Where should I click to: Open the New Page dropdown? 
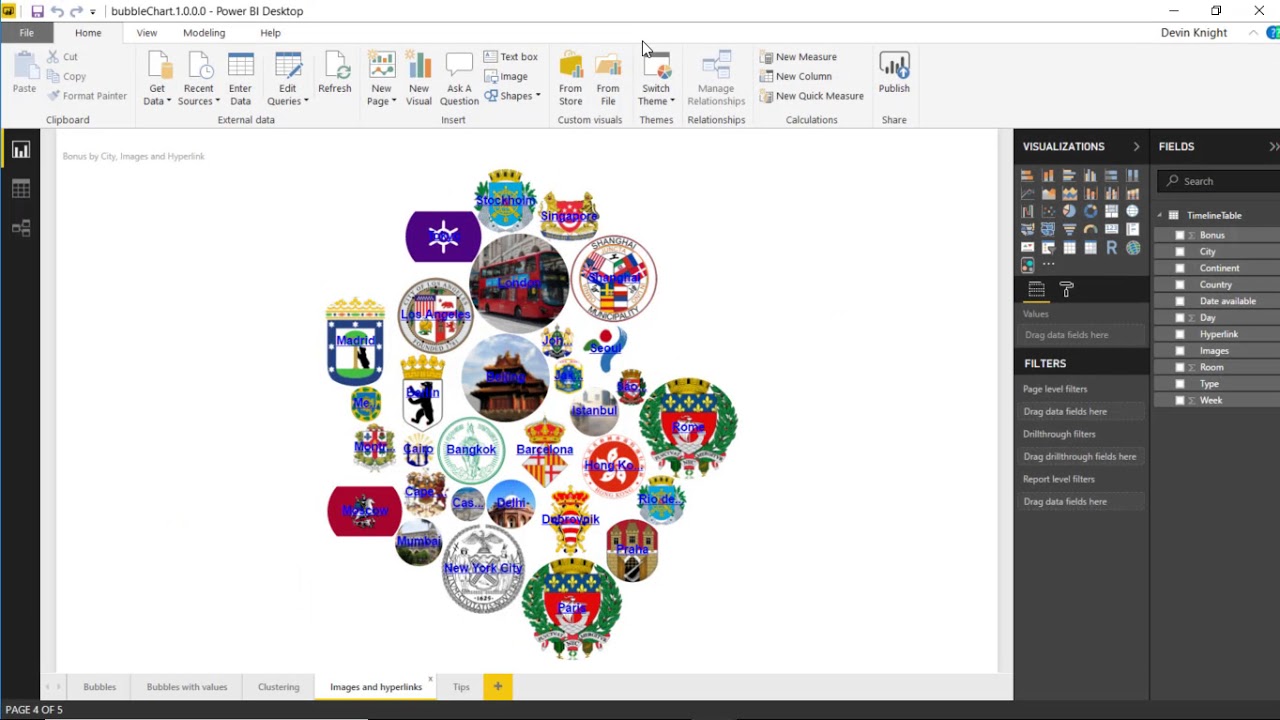[x=381, y=79]
